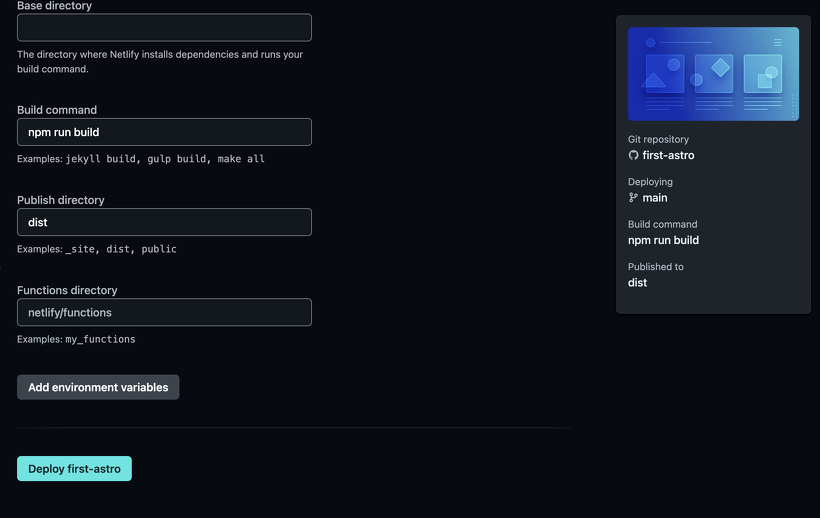Image resolution: width=820 pixels, height=518 pixels.
Task: Click the Build command form label
Action: (x=57, y=110)
